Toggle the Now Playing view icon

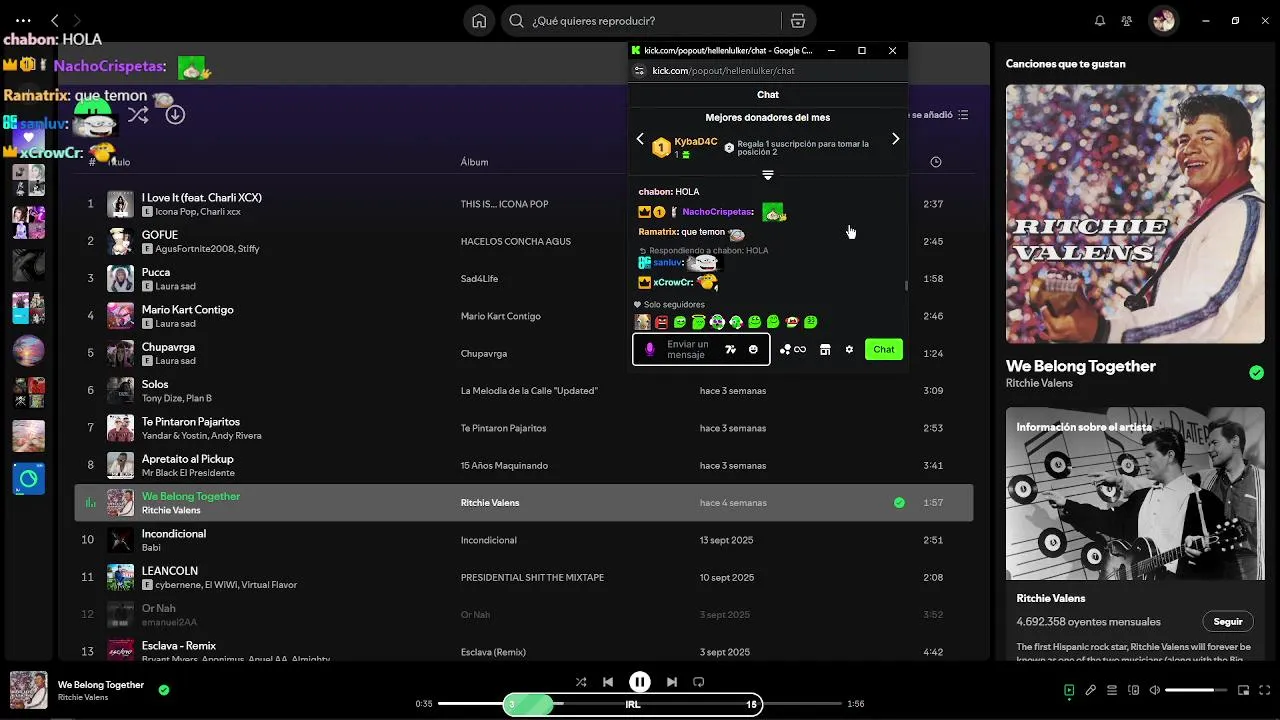pos(1069,690)
